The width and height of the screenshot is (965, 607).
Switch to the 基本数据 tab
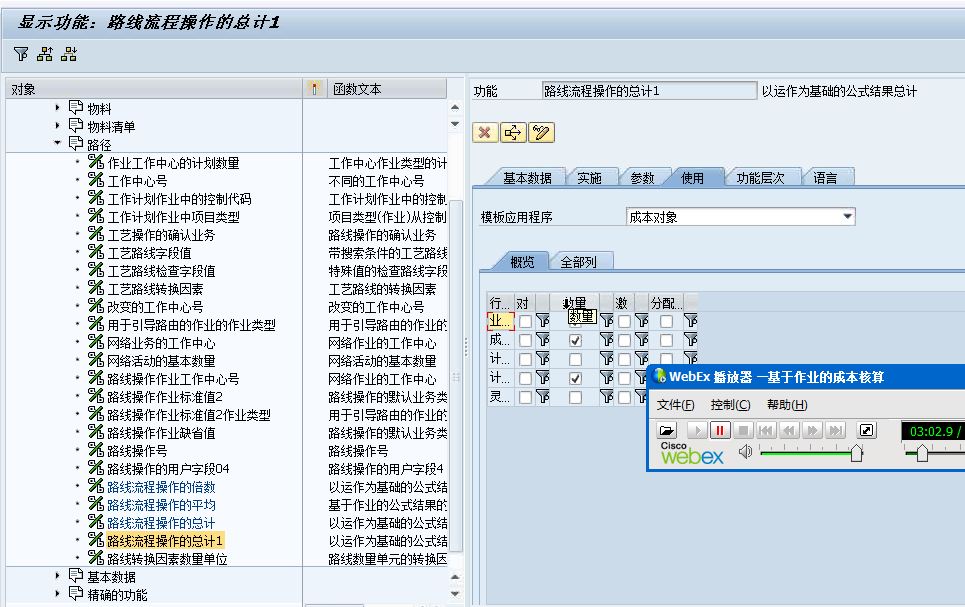click(x=526, y=178)
